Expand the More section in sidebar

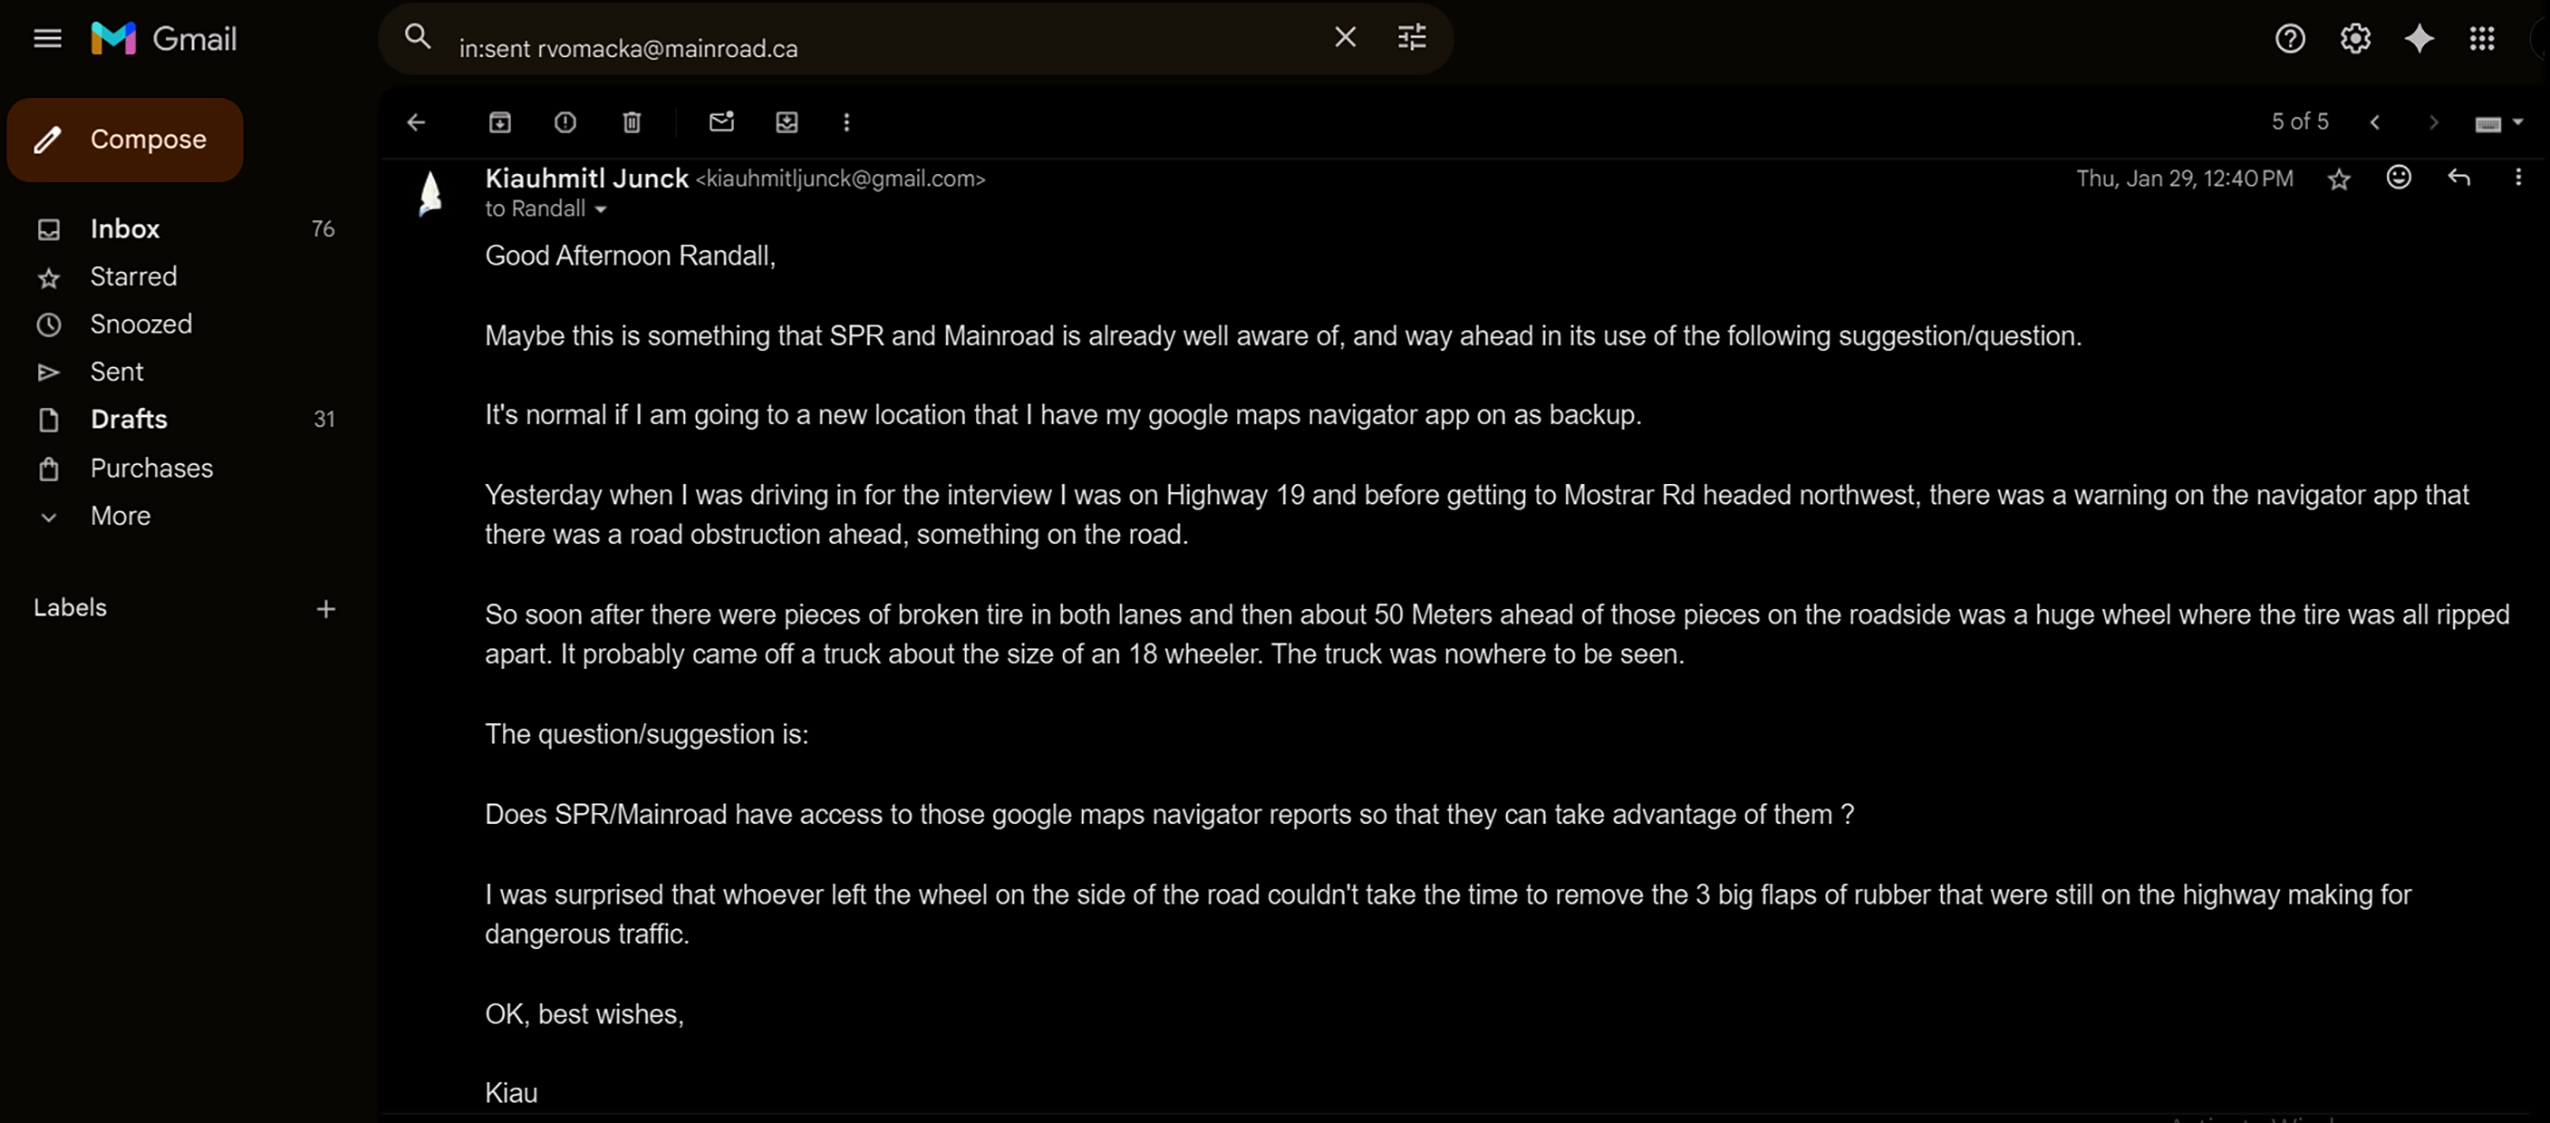coord(120,516)
